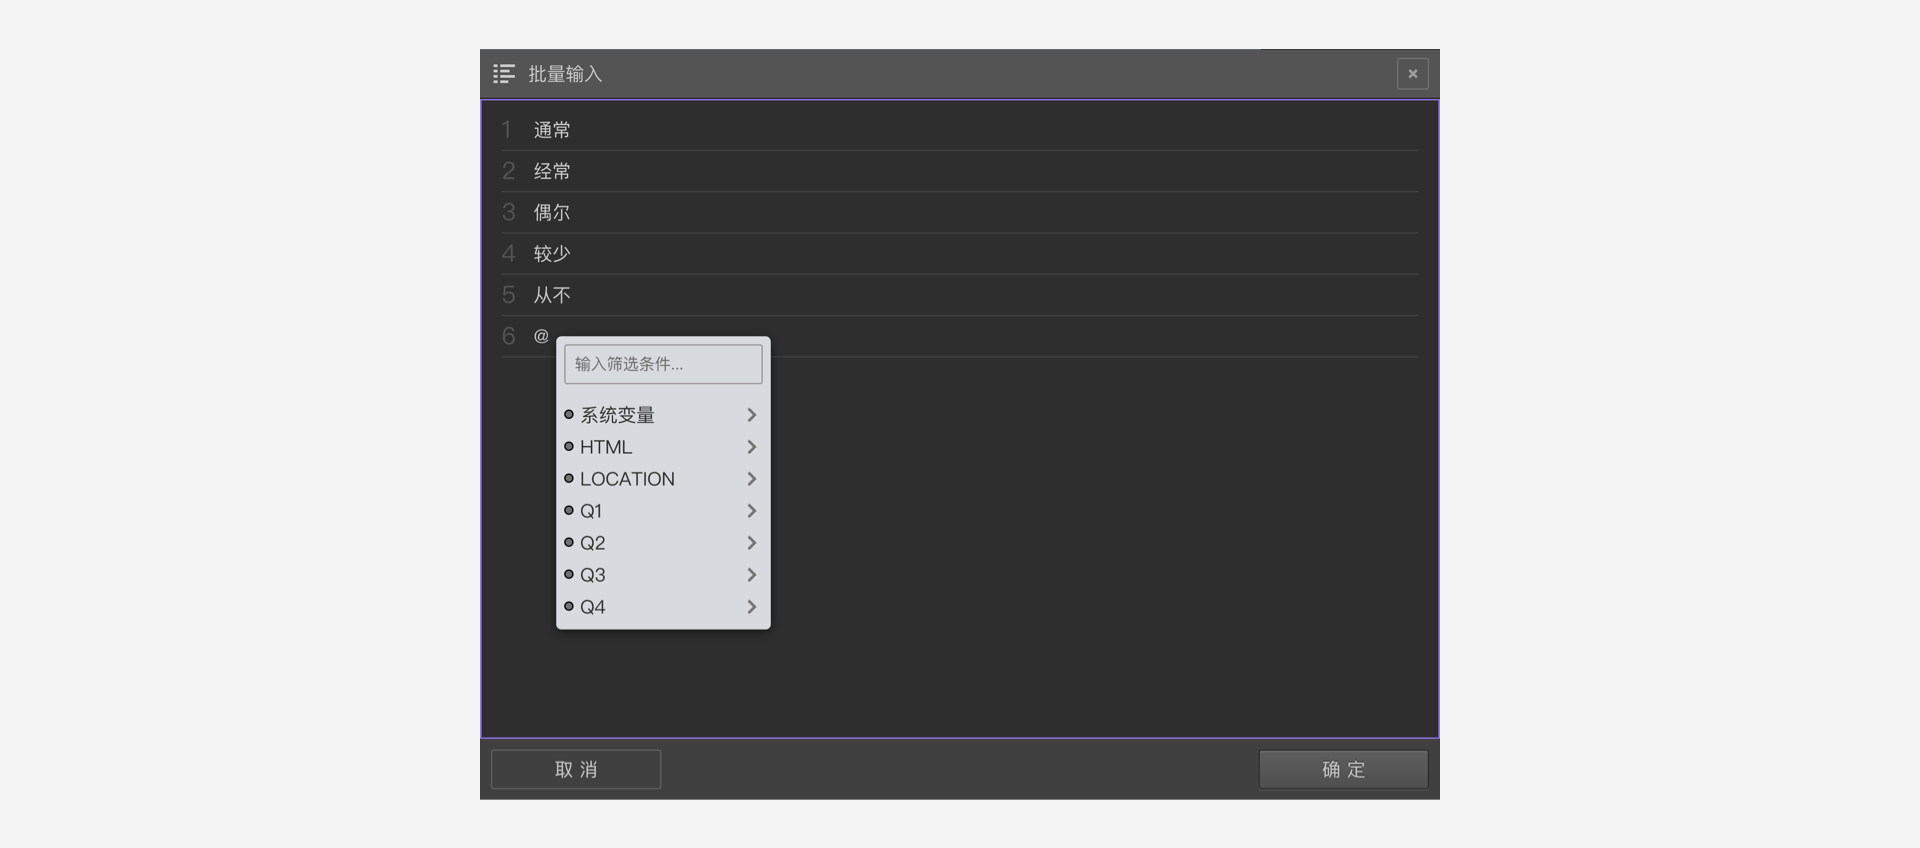Select Q1 in the variable popup
The width and height of the screenshot is (1920, 848).
pos(662,511)
